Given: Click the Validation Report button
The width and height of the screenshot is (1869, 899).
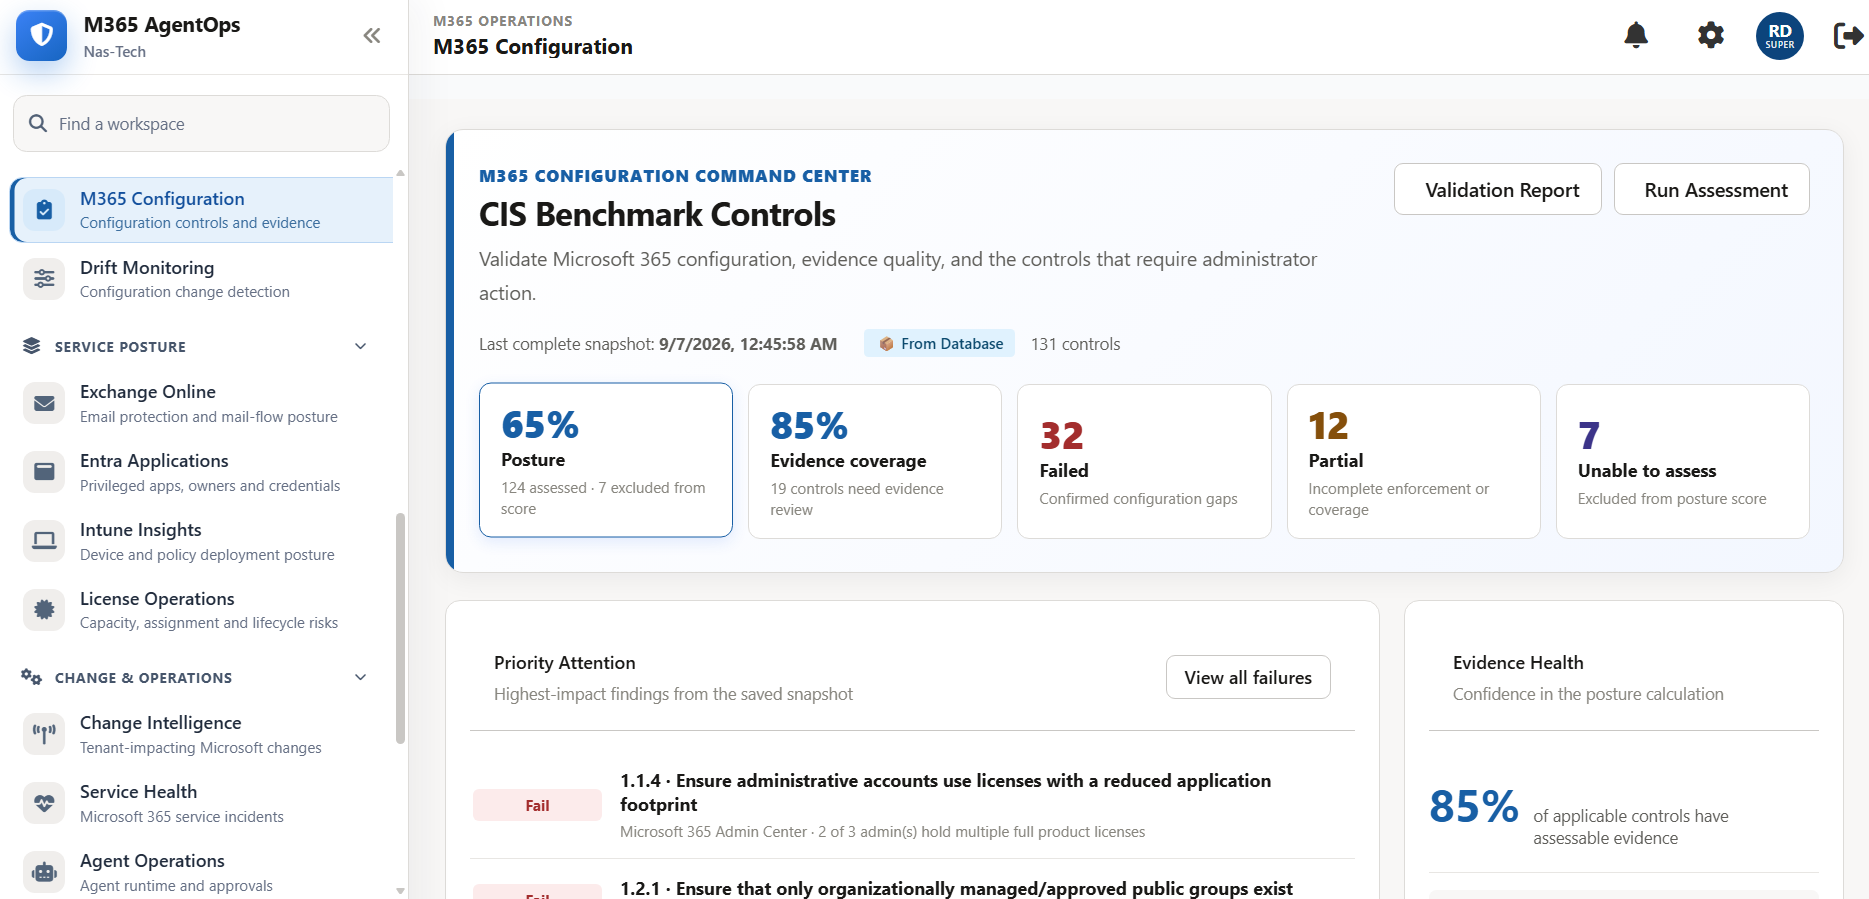Looking at the screenshot, I should click(1498, 189).
